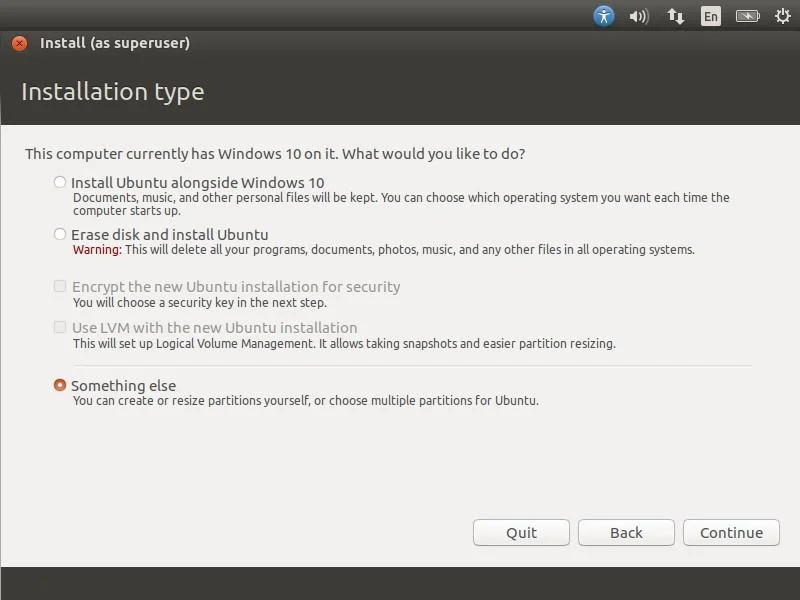Go Back to the previous step
Image resolution: width=800 pixels, height=600 pixels.
tap(626, 533)
